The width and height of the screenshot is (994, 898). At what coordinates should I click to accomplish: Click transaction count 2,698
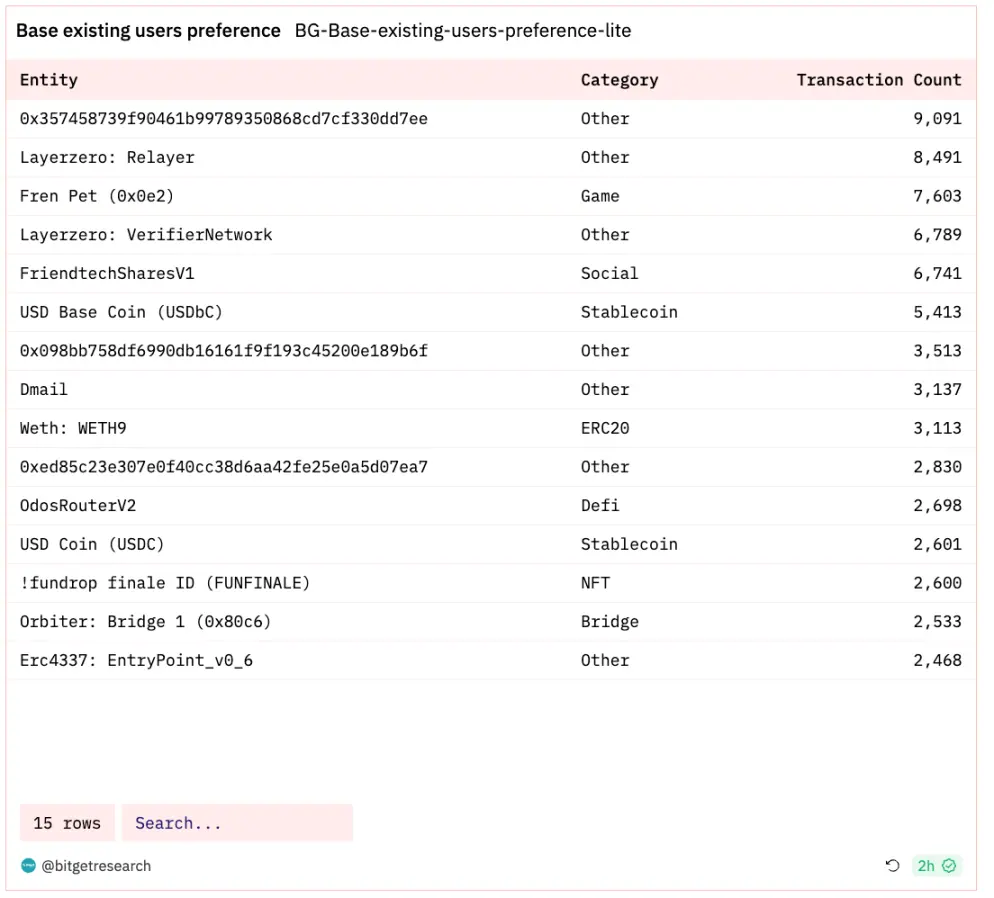[x=937, y=505]
